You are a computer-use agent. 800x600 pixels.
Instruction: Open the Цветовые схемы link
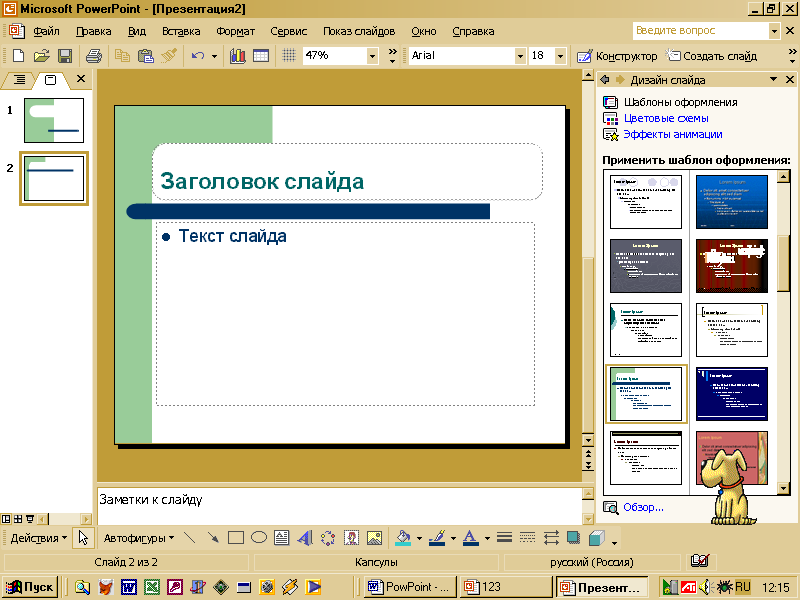click(666, 118)
